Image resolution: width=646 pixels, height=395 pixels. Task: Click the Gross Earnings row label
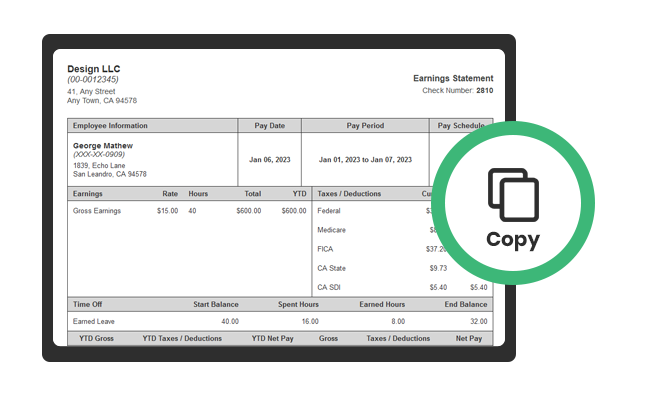(x=97, y=211)
